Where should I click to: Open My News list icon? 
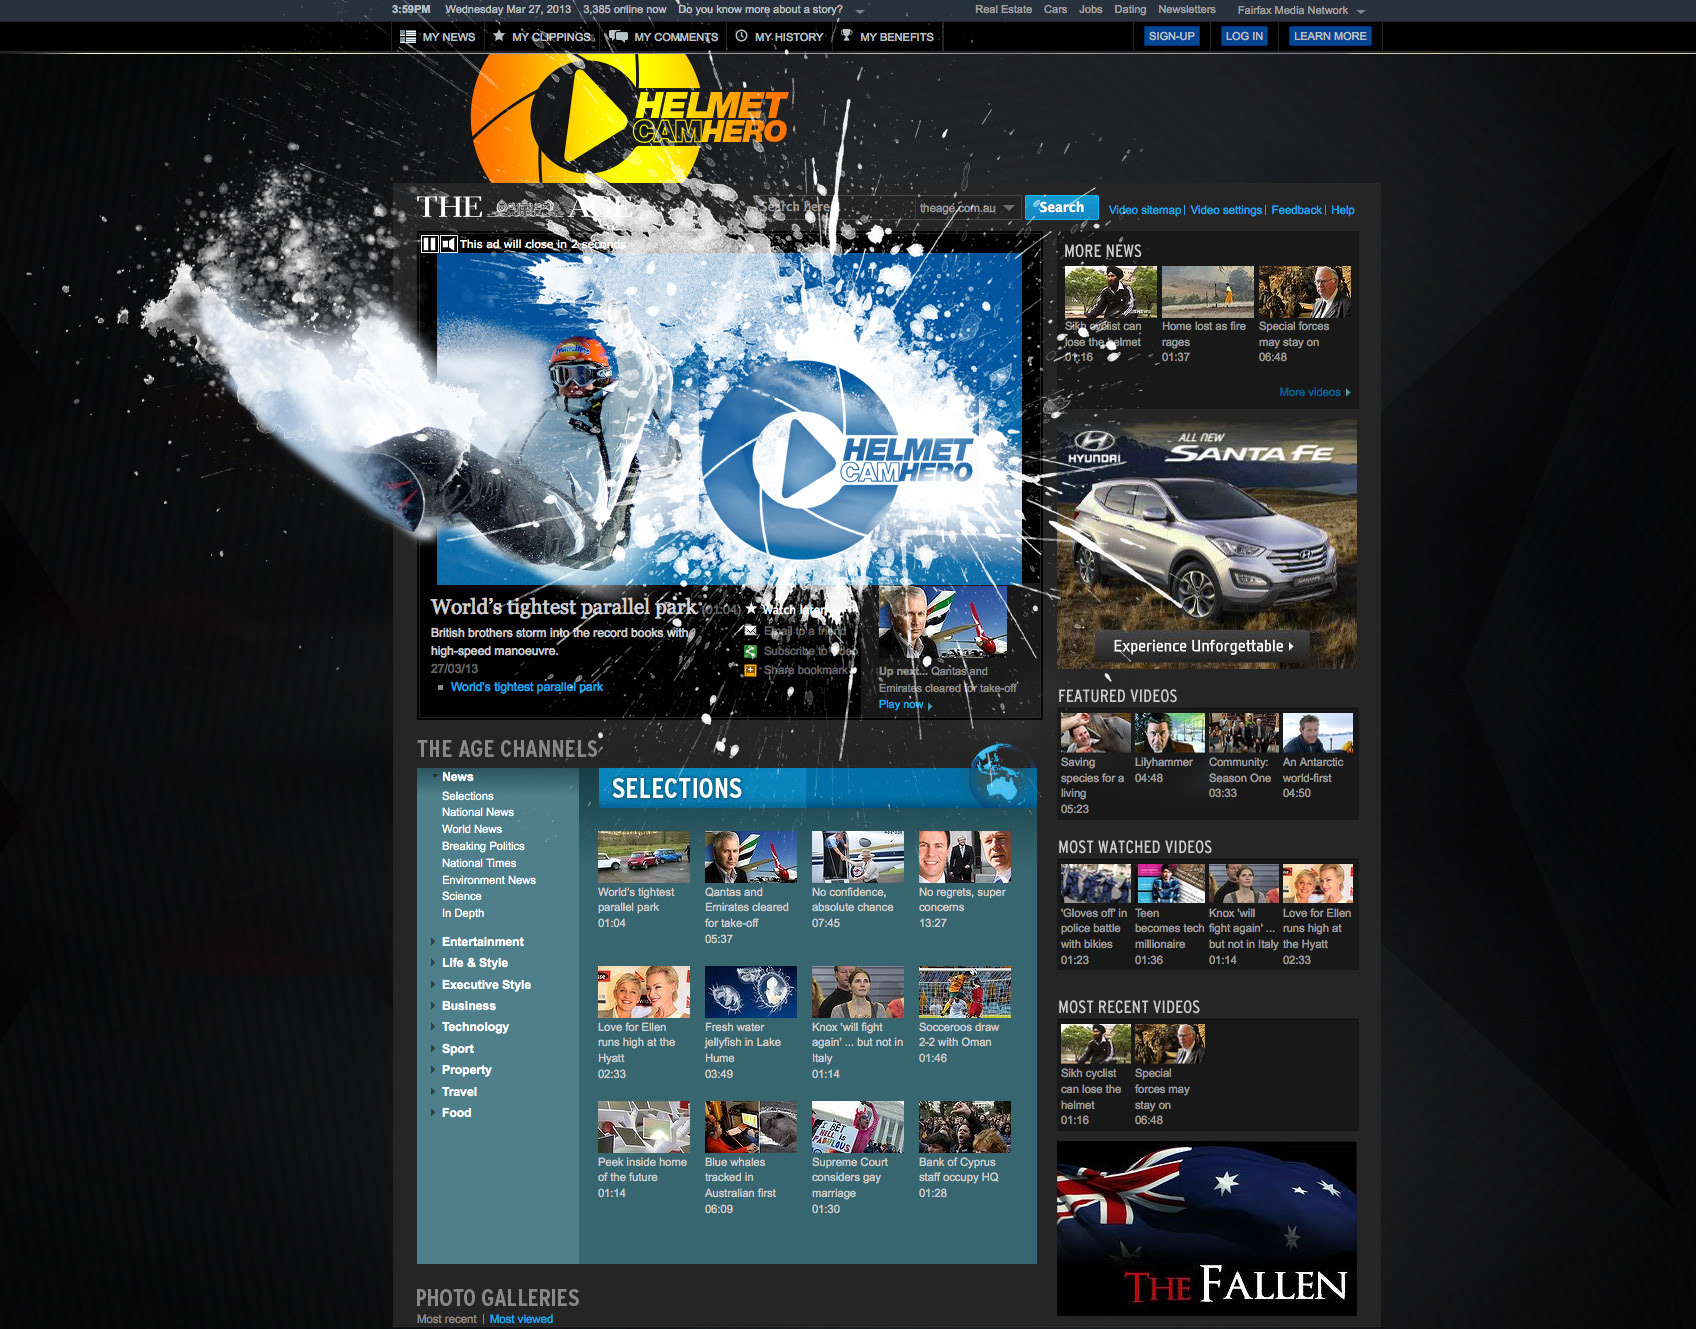(408, 37)
